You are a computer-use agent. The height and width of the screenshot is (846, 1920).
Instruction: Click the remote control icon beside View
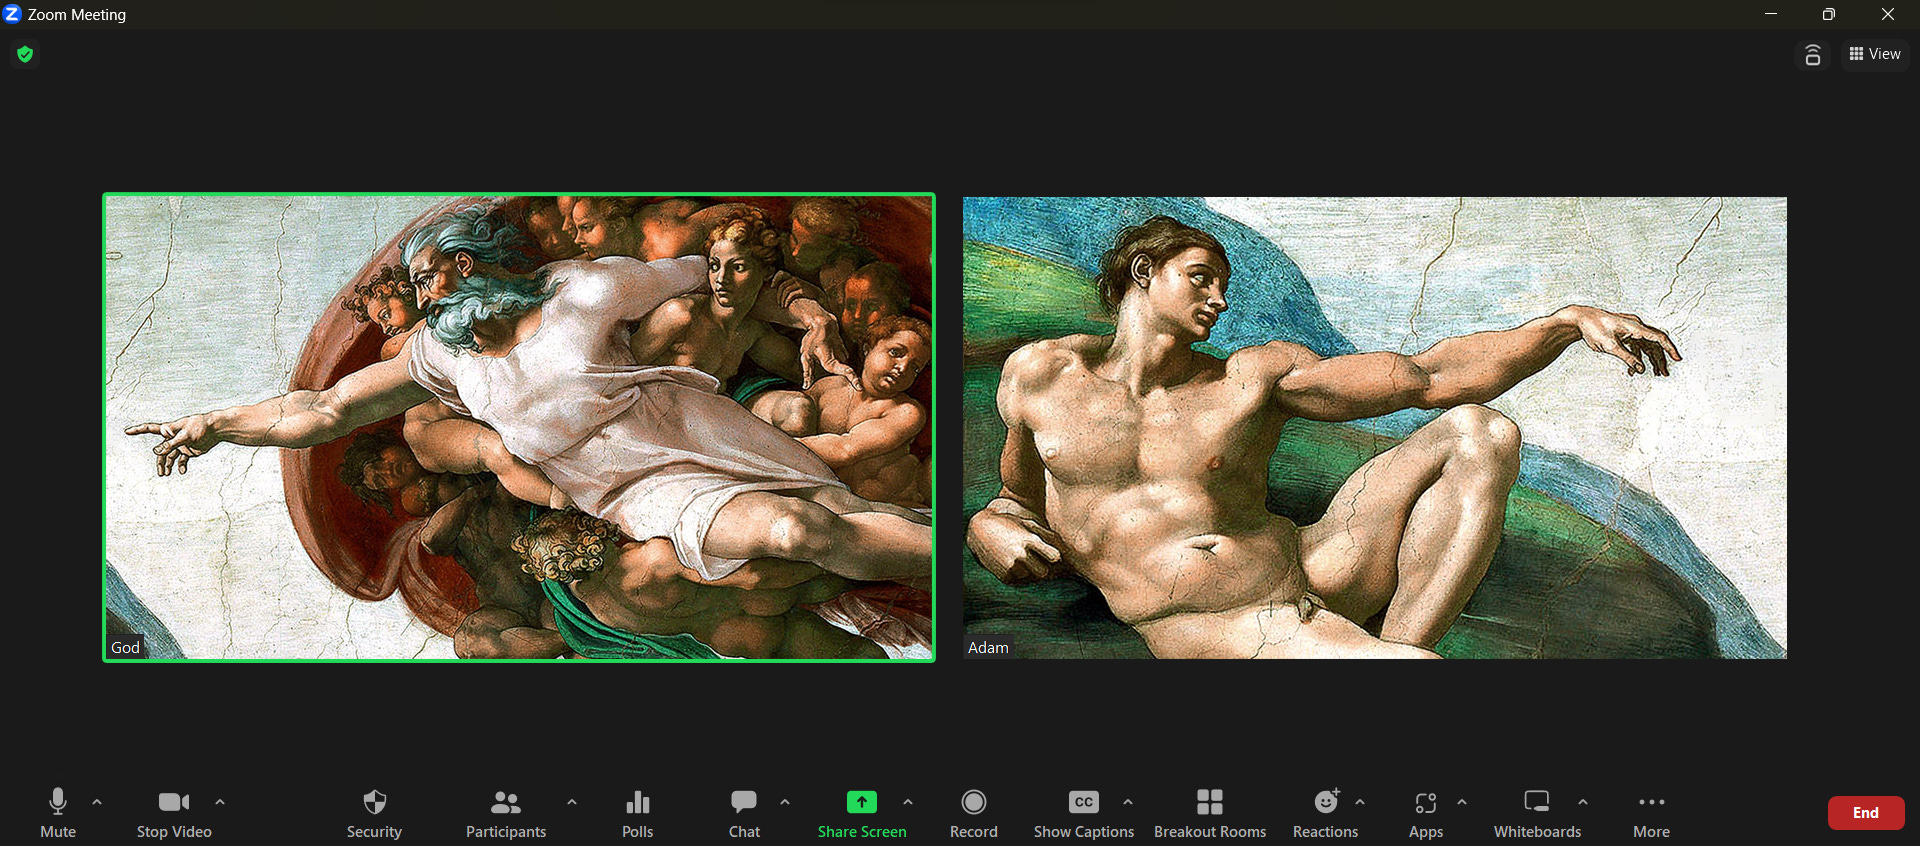point(1813,55)
